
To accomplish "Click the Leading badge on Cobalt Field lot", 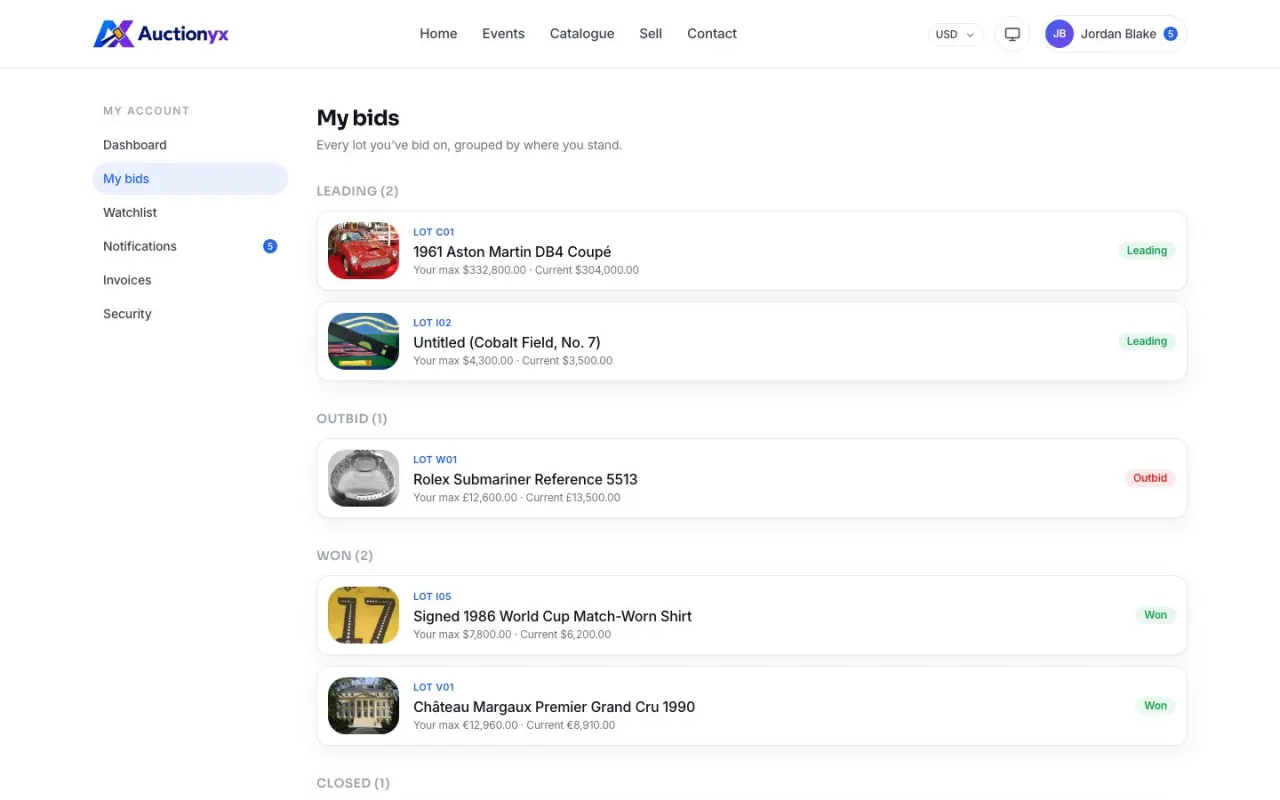I will [1147, 342].
